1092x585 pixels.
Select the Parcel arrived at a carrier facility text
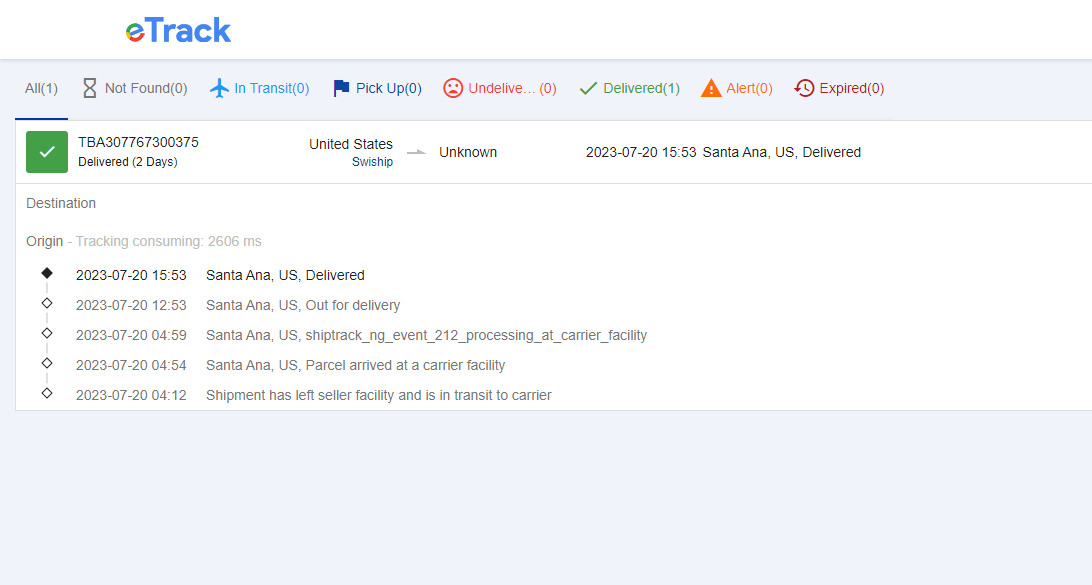click(355, 365)
